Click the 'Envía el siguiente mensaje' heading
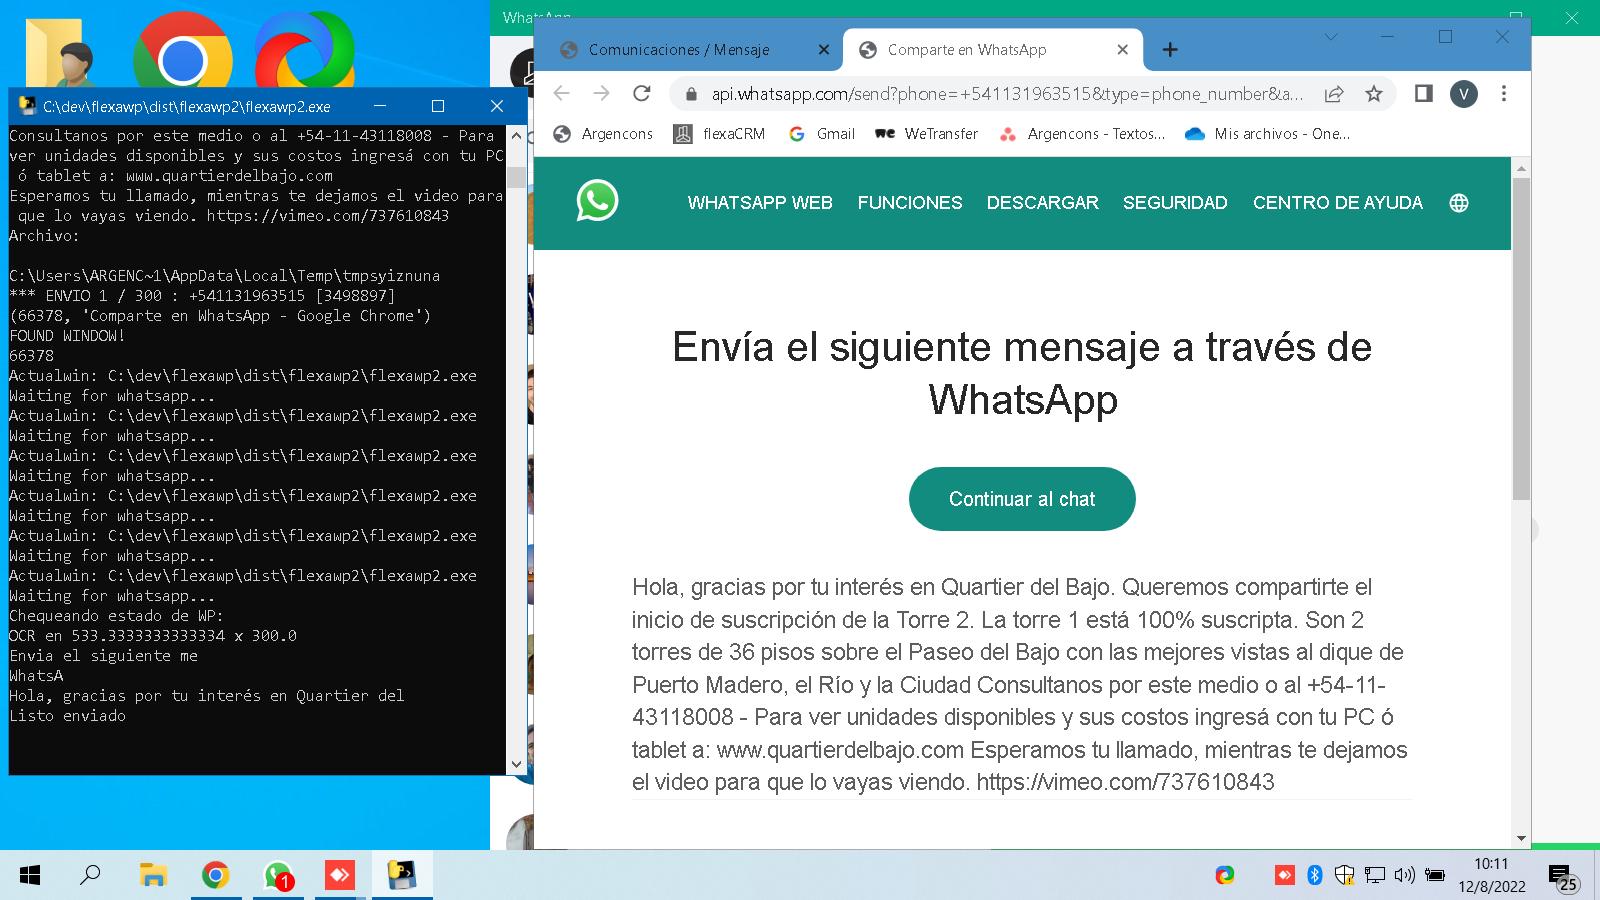This screenshot has width=1600, height=900. click(1022, 373)
